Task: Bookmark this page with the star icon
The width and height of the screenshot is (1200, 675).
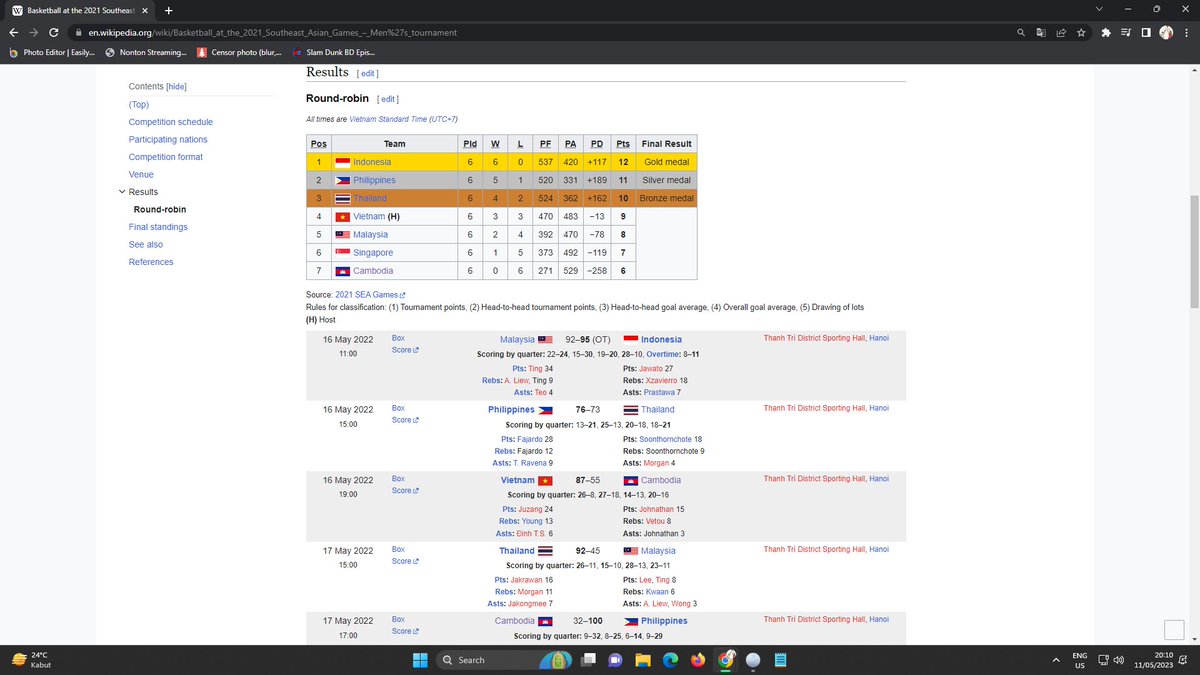Action: [1081, 32]
